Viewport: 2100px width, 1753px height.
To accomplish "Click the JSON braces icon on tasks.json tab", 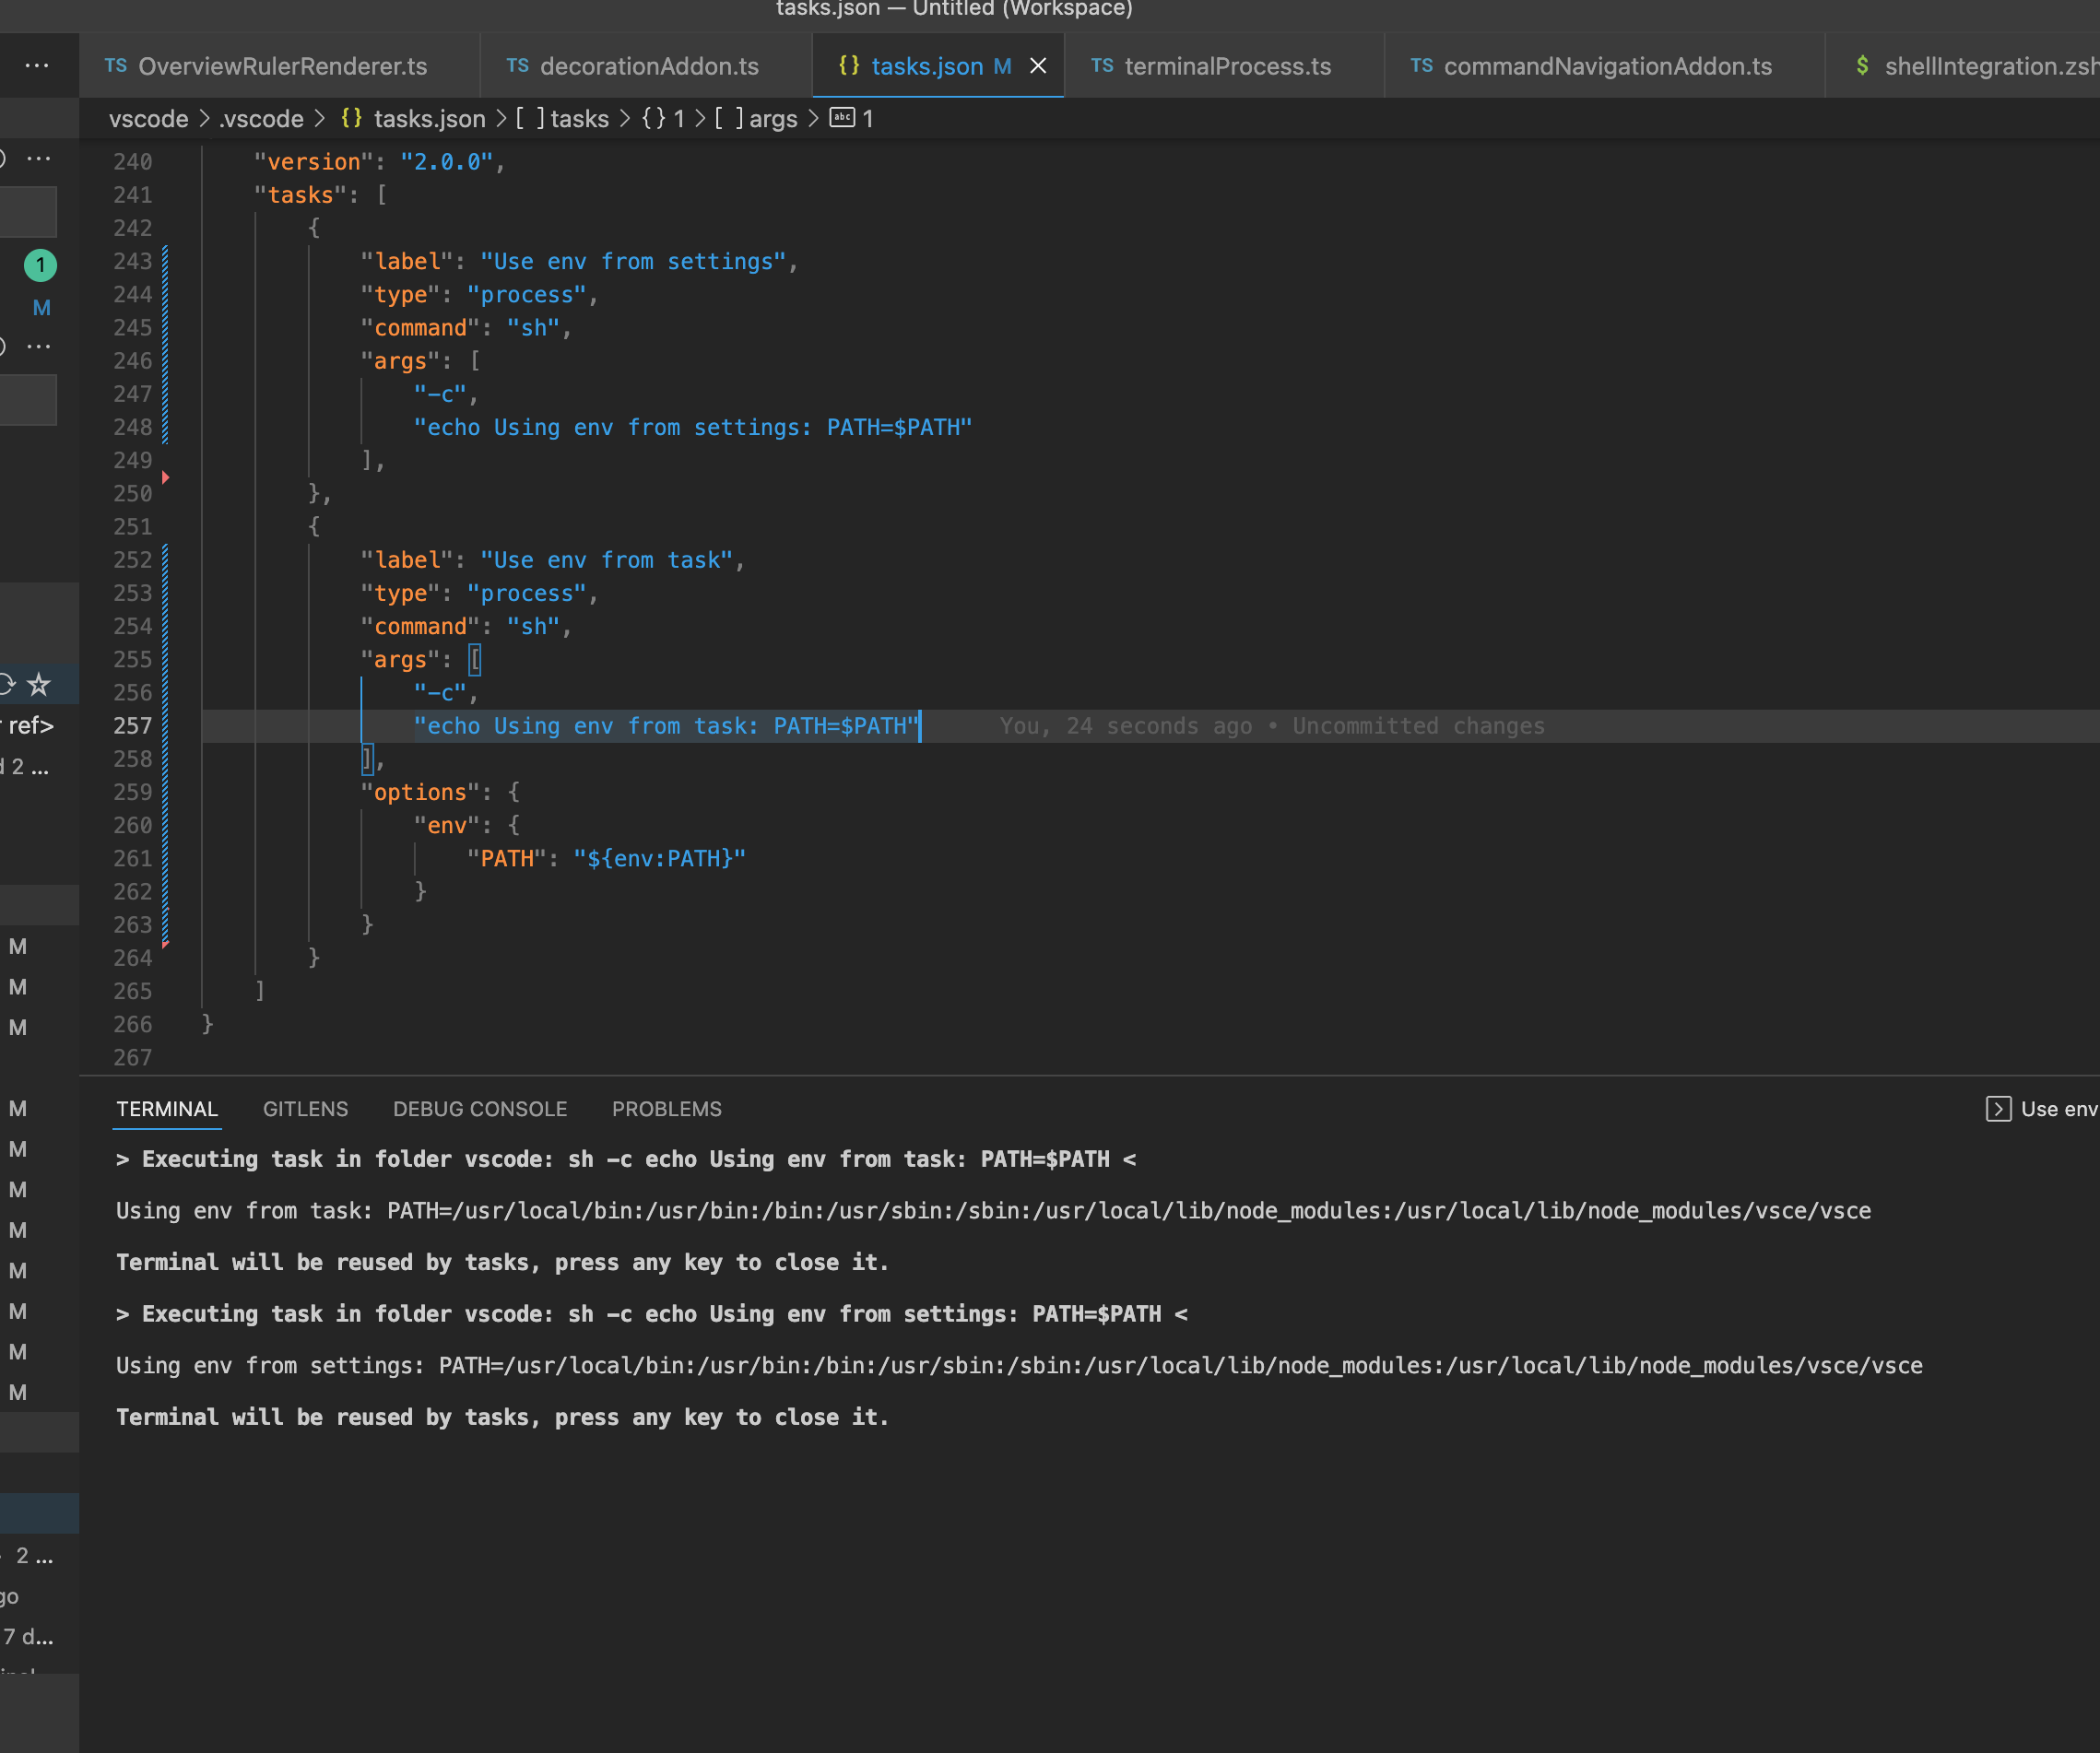I will (850, 66).
